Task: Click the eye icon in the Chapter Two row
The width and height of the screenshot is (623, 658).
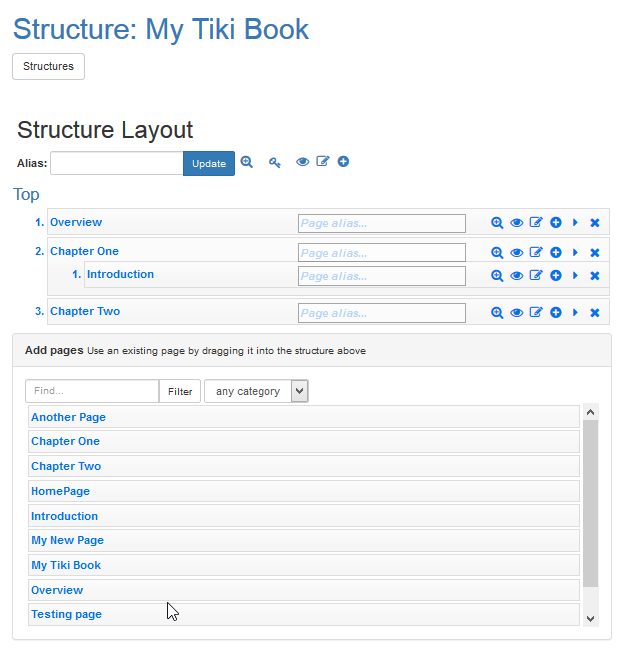Action: click(517, 313)
